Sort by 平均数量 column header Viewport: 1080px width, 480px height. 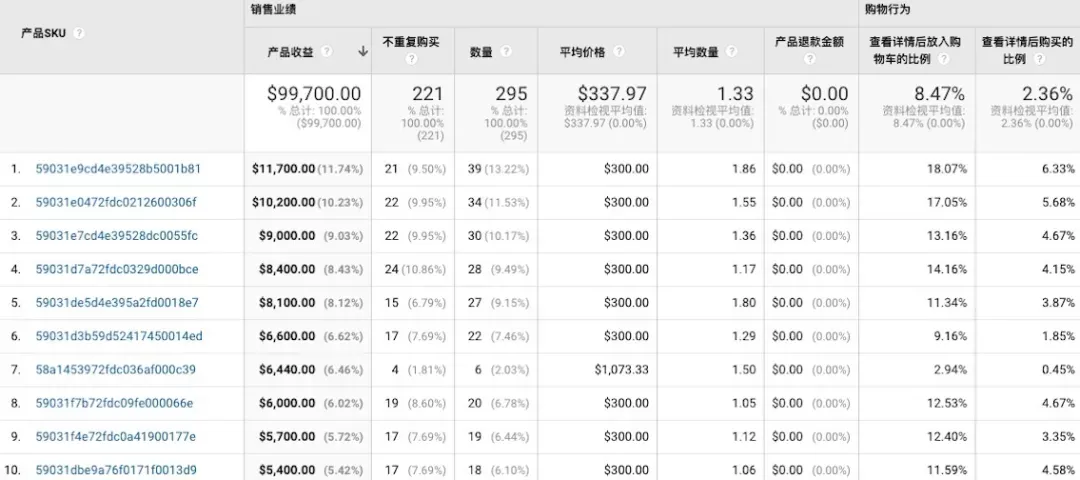pos(696,52)
